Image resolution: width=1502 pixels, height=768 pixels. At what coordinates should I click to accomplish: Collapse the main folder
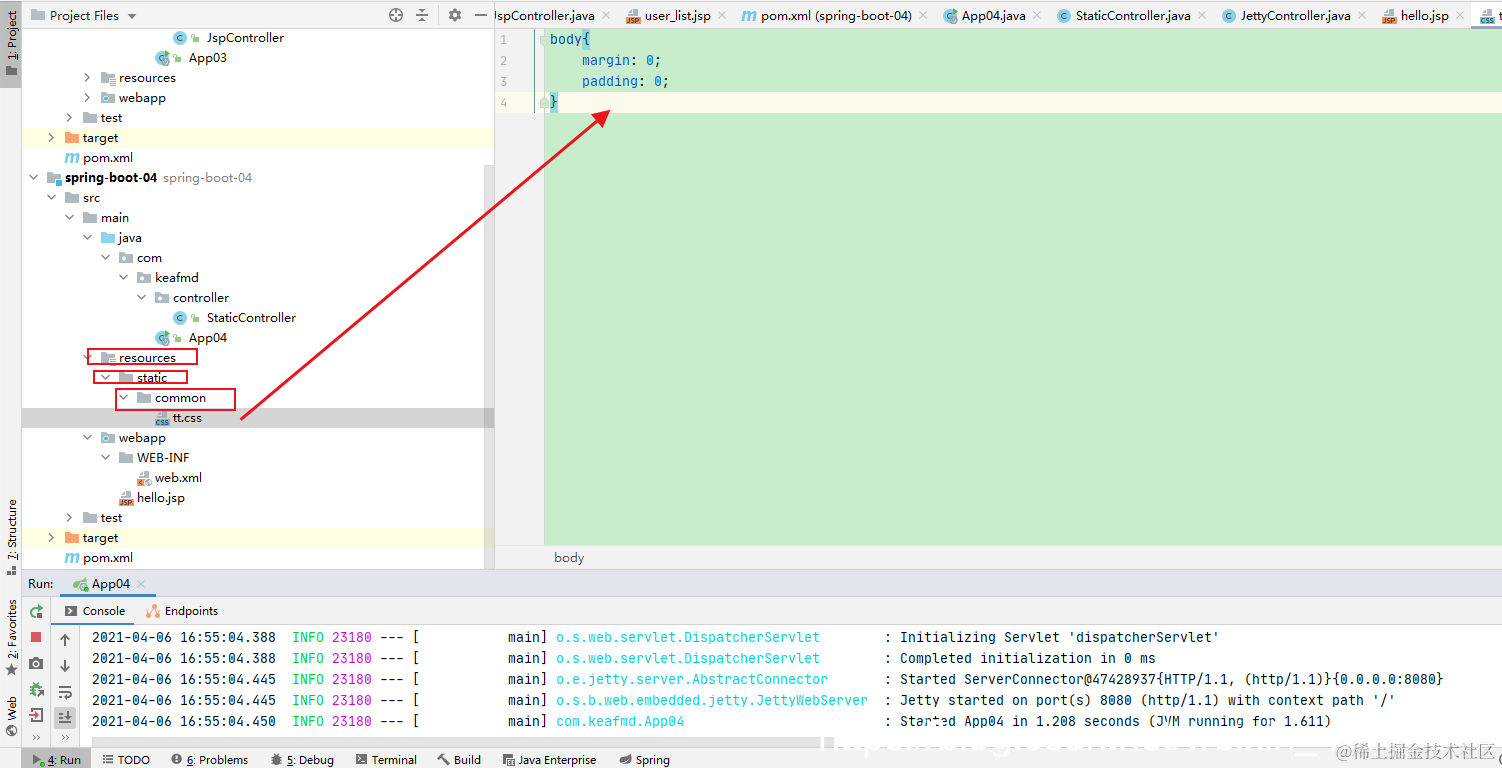(x=70, y=218)
